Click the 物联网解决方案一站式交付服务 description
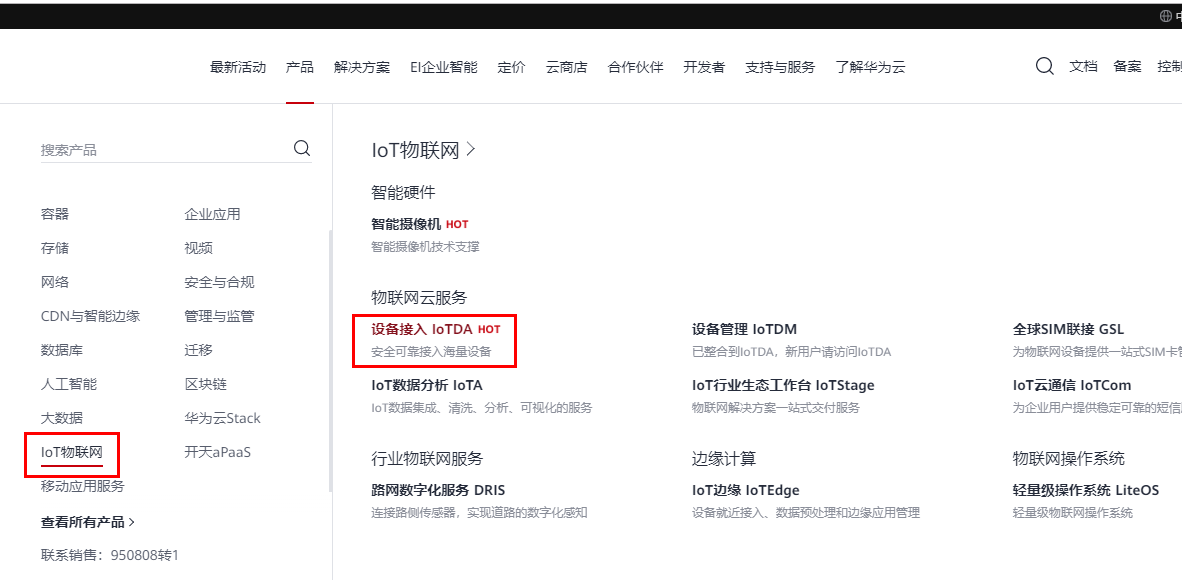 click(x=776, y=408)
